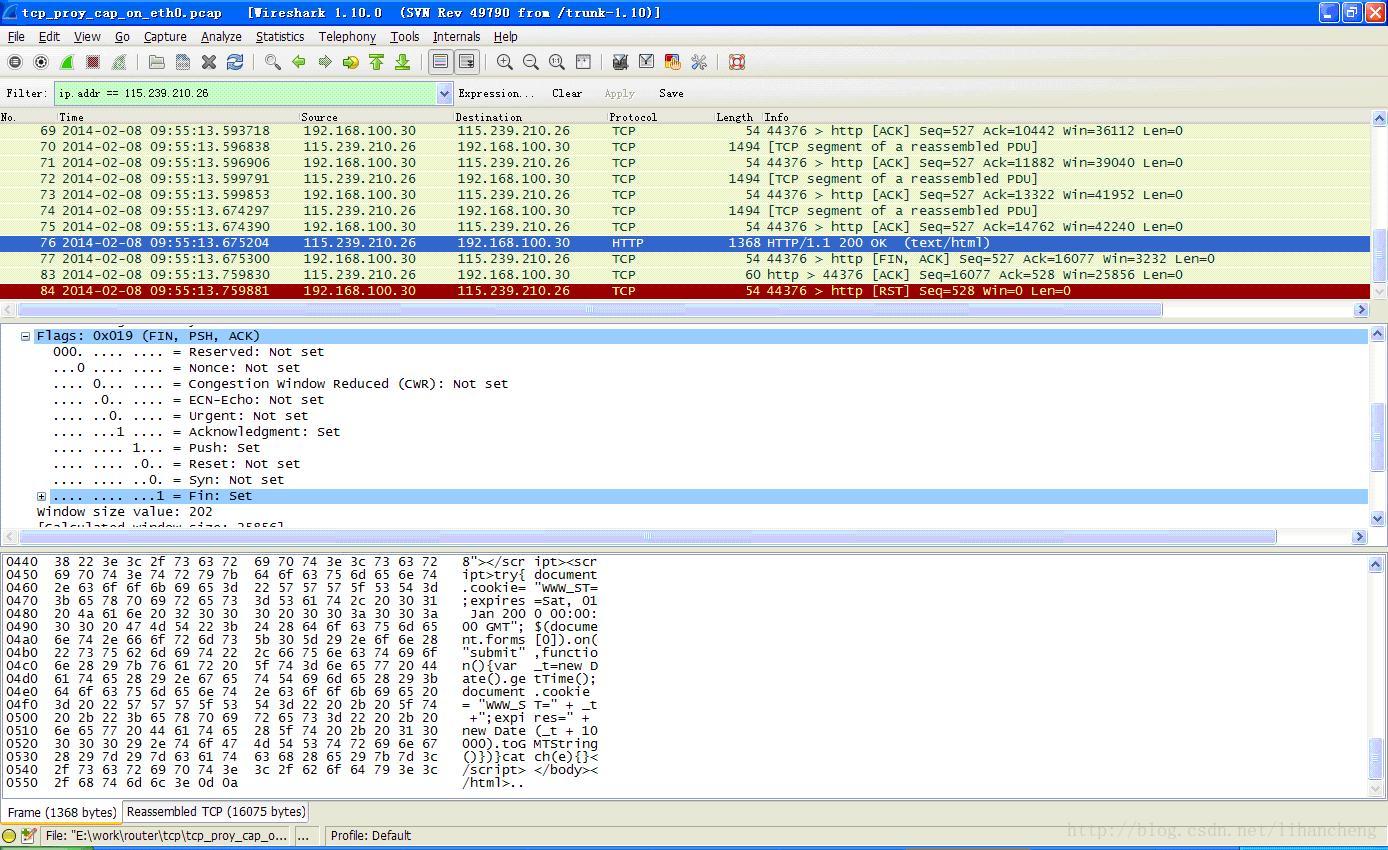Select the Acknowledgment: Set flag line

coord(196,432)
